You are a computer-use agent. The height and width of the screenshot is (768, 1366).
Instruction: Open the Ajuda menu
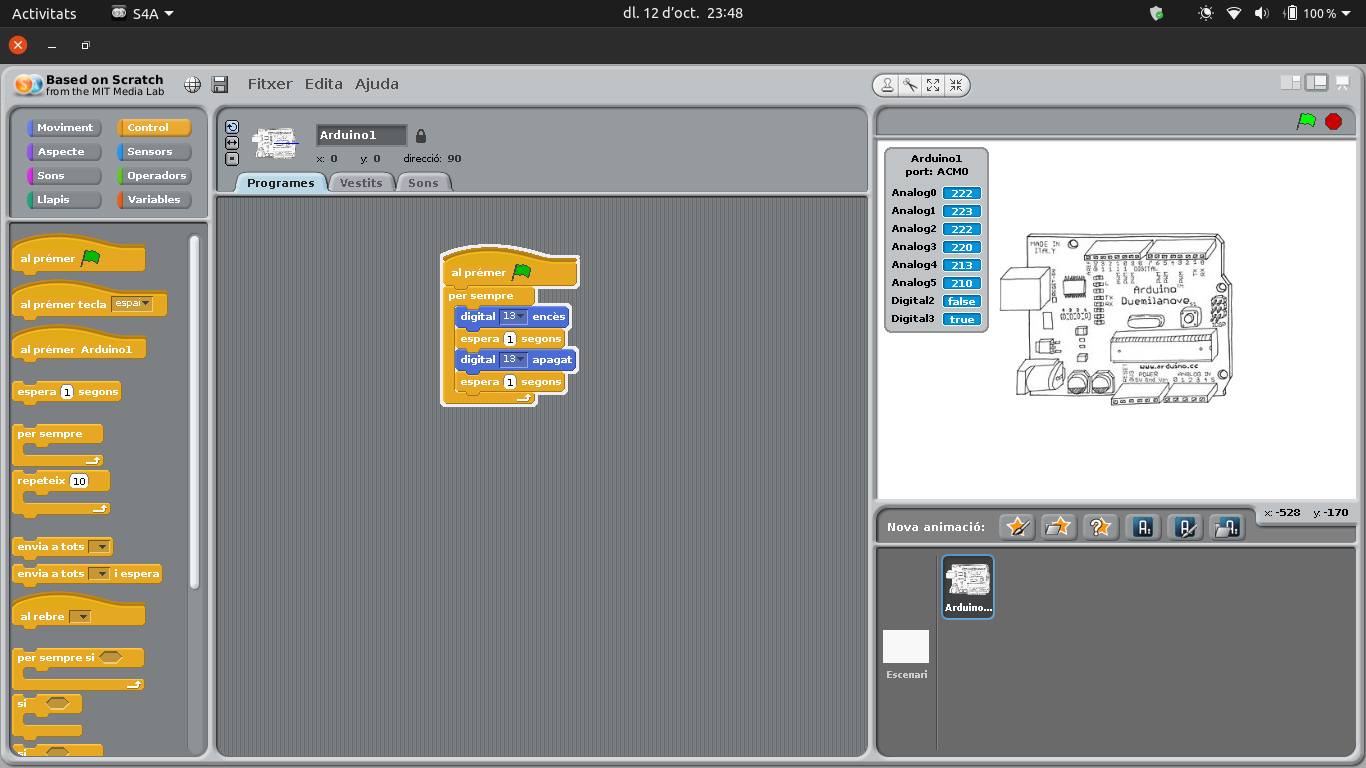click(377, 84)
